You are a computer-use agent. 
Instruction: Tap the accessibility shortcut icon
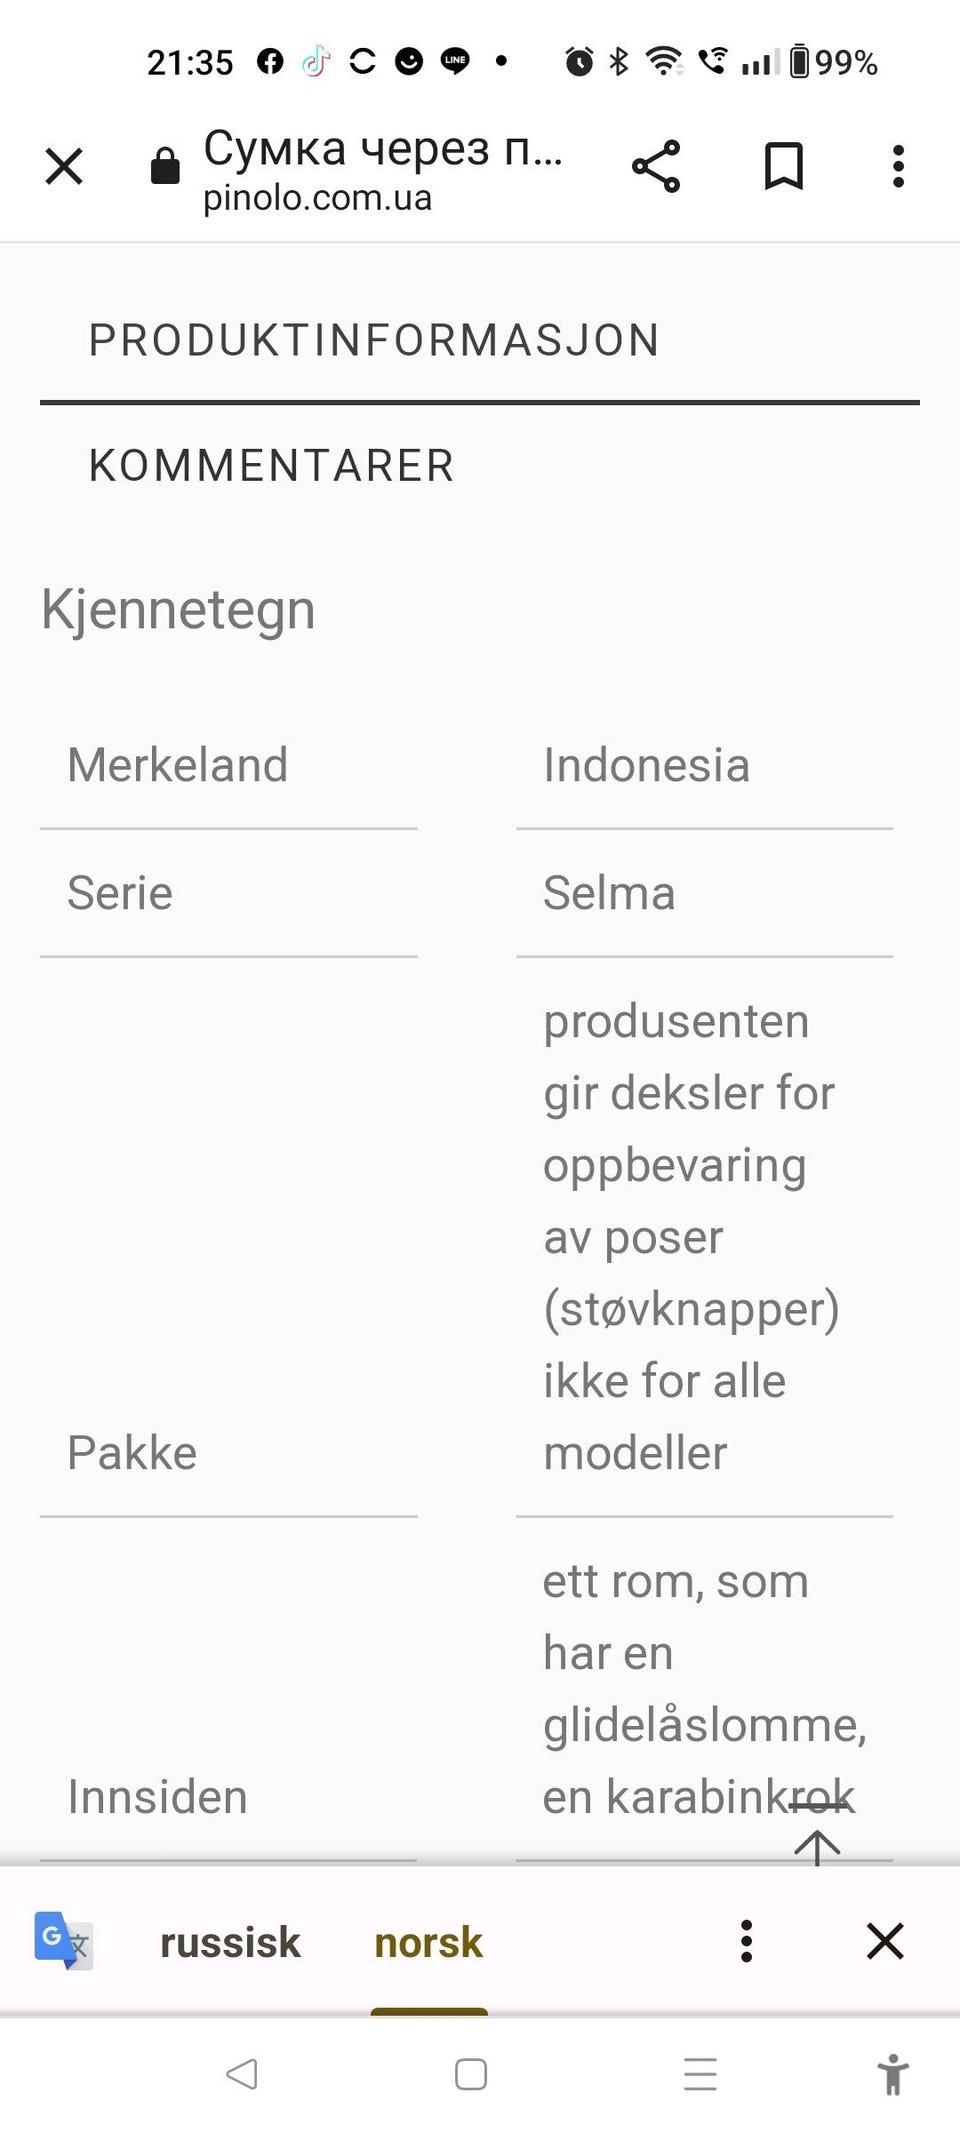893,2074
